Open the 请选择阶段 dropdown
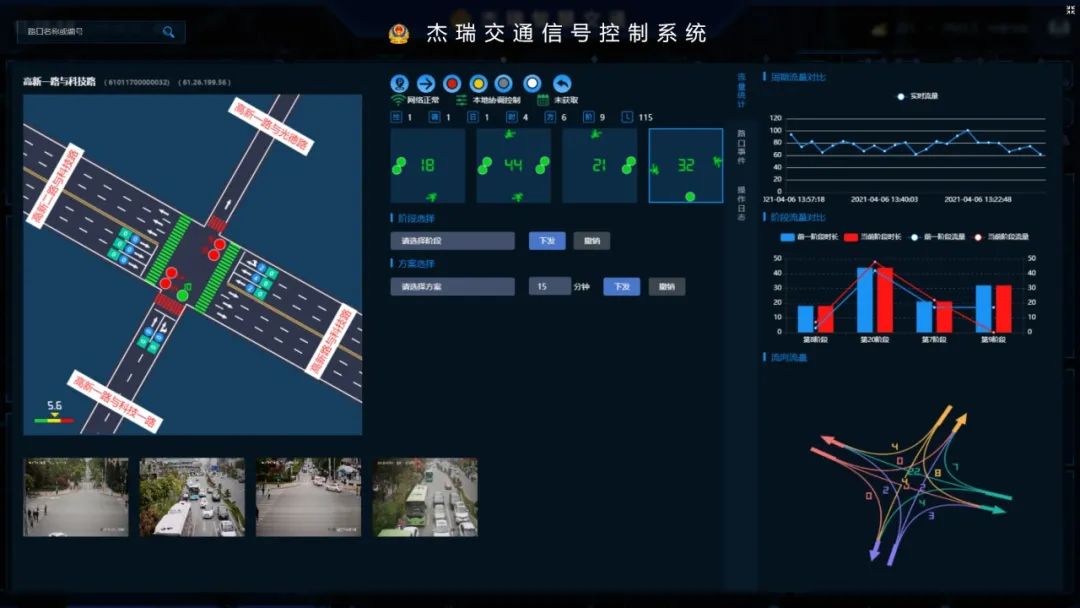 pos(452,241)
